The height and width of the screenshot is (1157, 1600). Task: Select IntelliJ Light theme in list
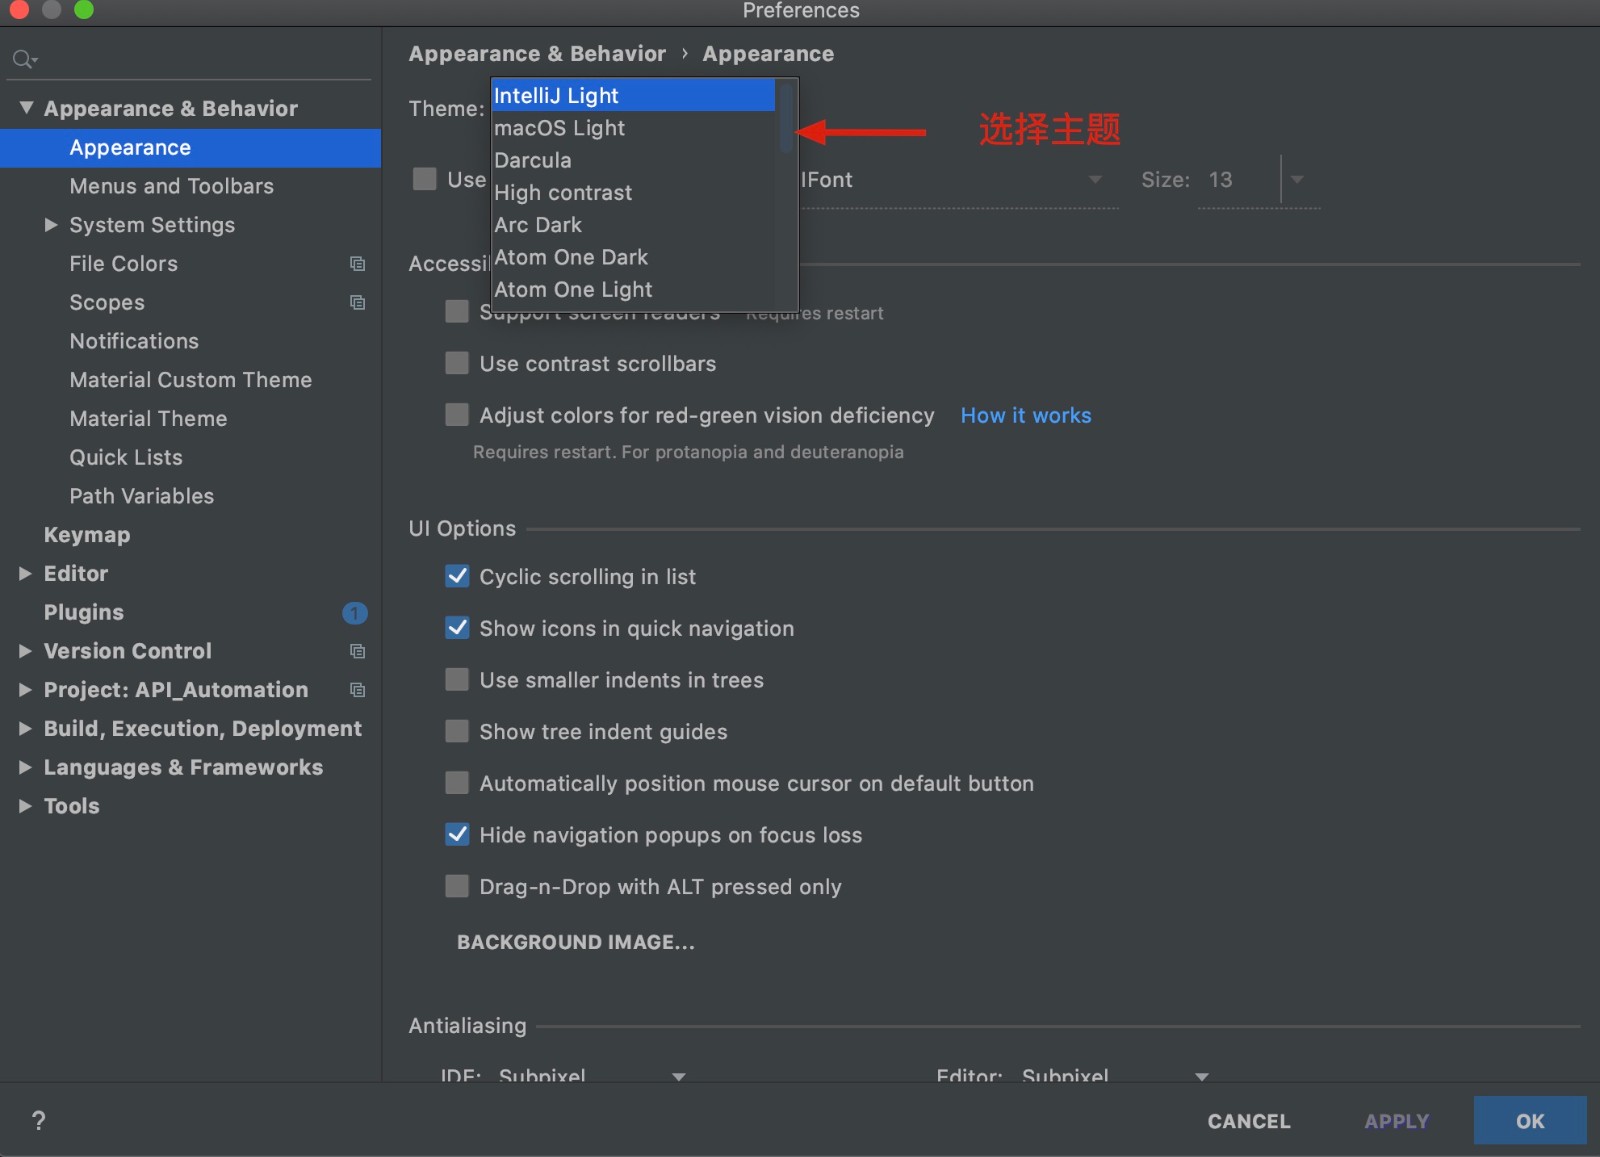(x=633, y=96)
